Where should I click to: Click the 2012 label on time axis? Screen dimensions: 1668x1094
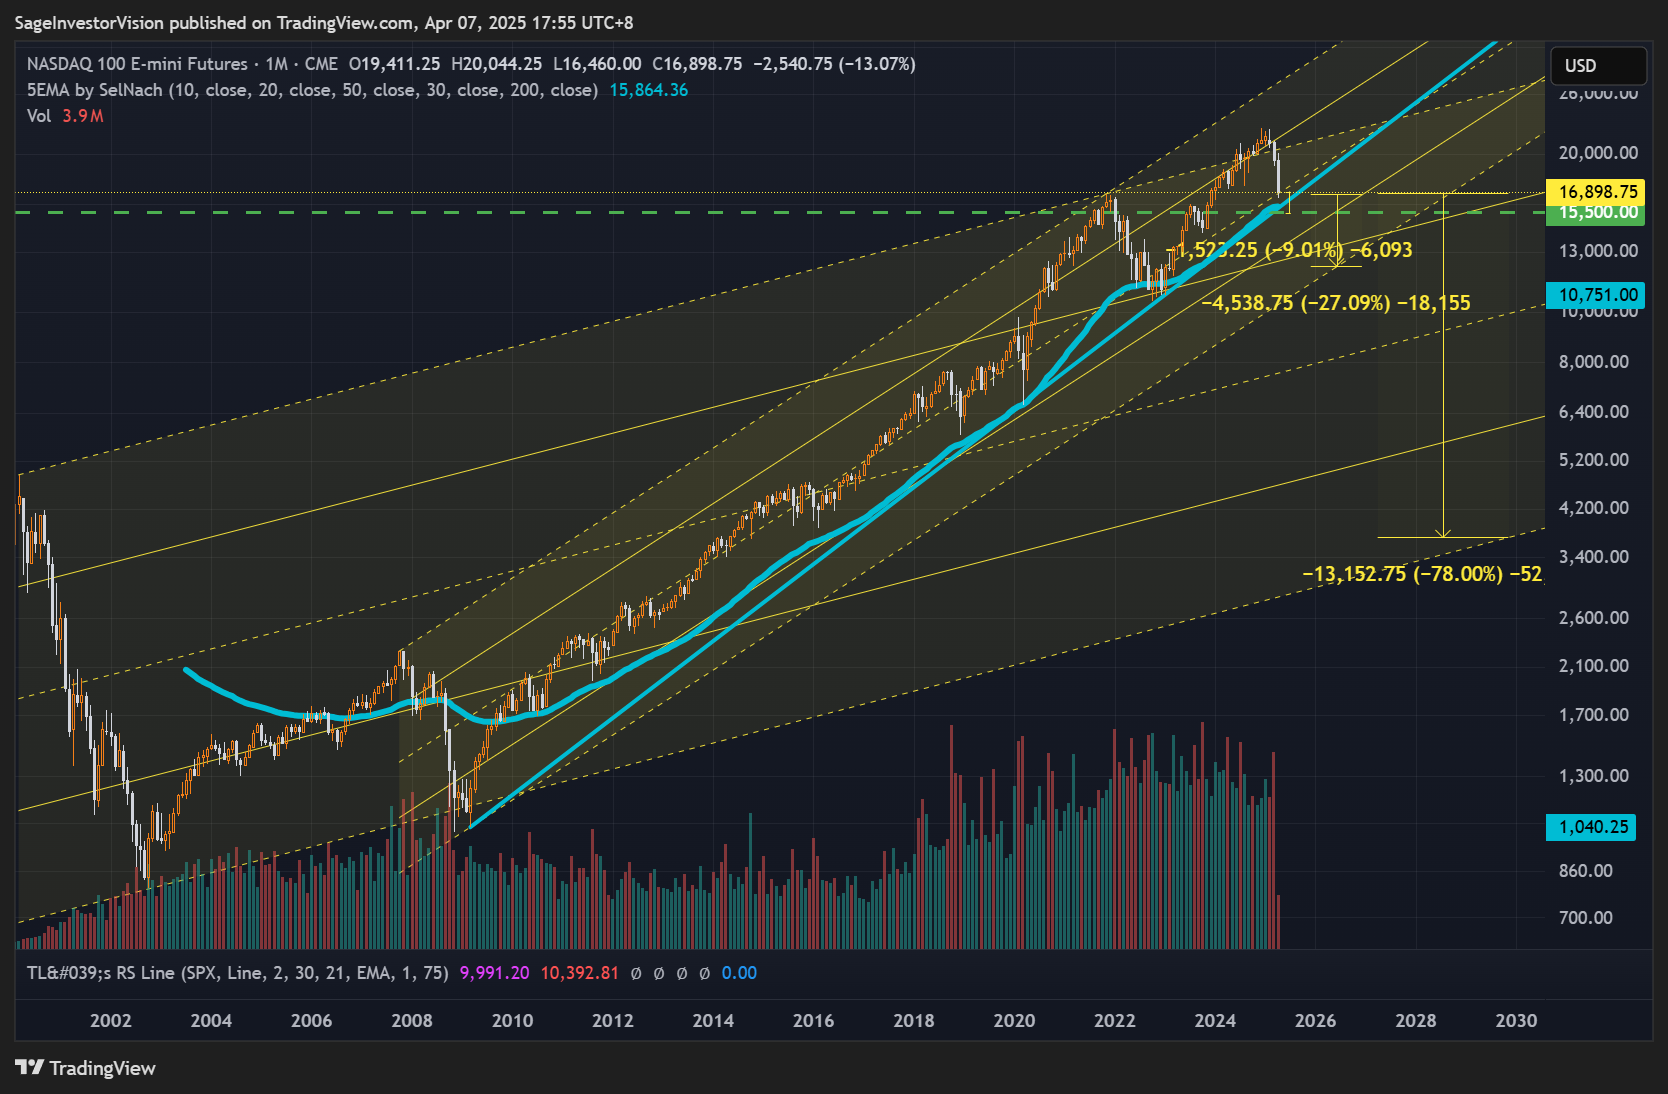pos(613,1021)
